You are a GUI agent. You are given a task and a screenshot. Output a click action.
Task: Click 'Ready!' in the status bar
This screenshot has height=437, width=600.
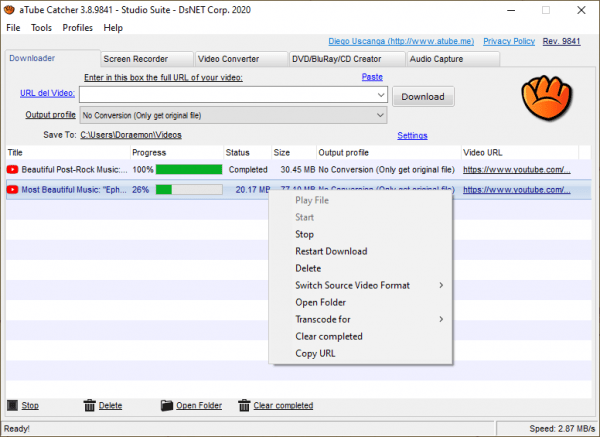pos(17,429)
